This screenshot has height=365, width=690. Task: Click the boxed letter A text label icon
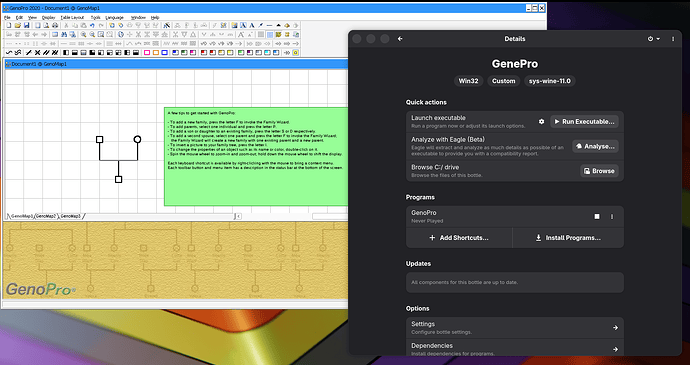(243, 26)
